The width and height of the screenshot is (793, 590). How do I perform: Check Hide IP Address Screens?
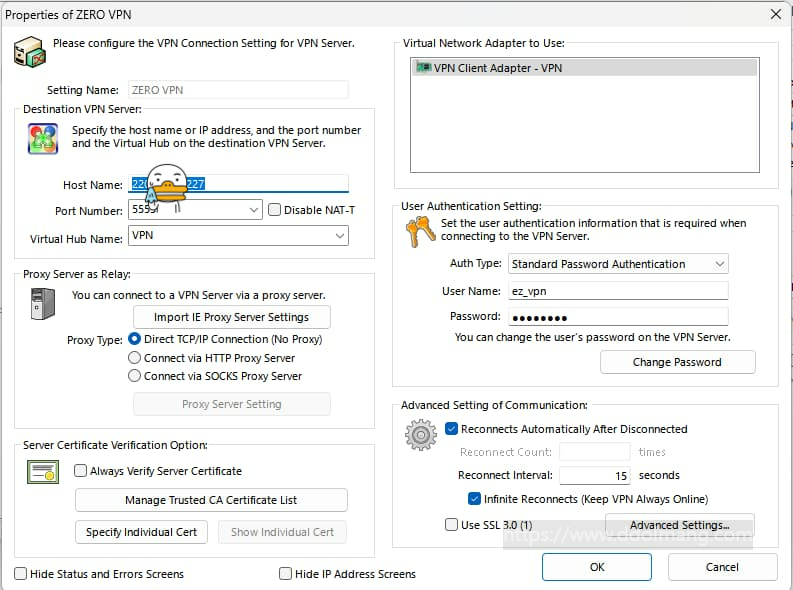tap(285, 574)
